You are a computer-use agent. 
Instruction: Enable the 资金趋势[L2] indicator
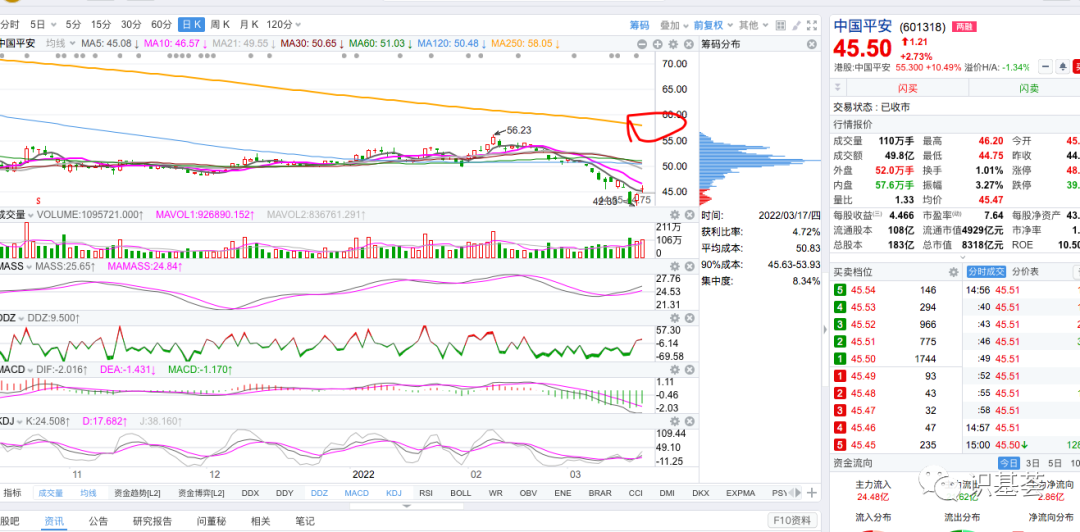(138, 493)
